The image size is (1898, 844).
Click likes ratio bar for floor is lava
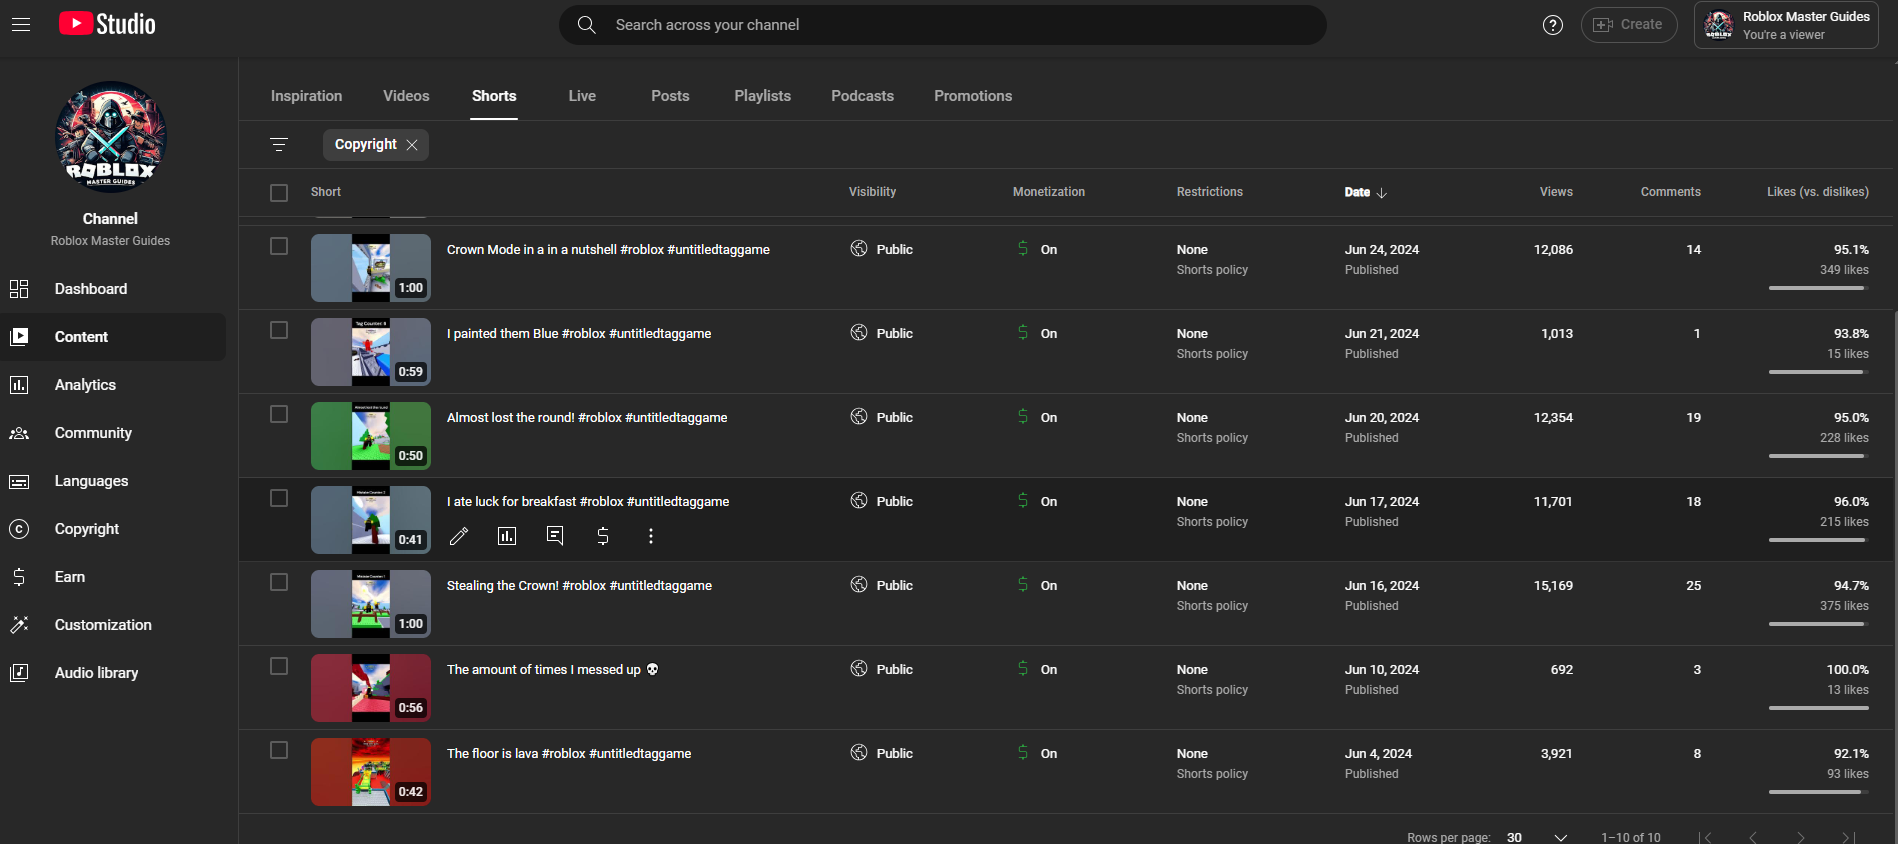tap(1818, 792)
